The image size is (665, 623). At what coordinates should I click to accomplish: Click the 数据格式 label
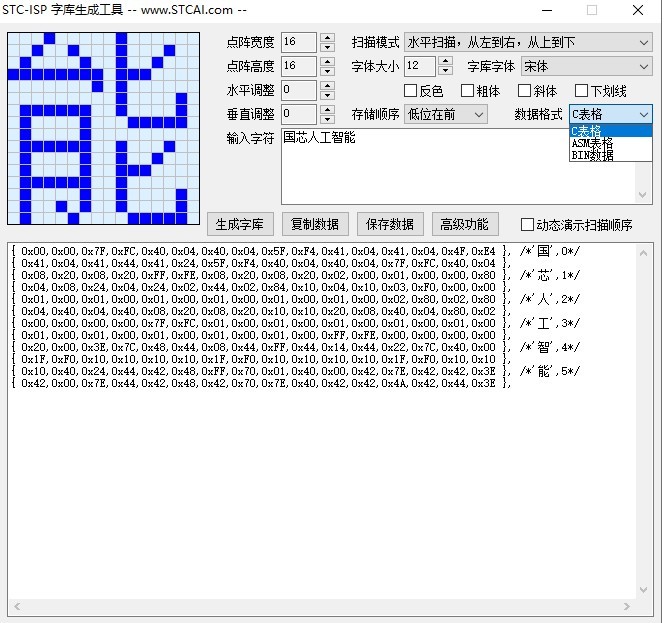coord(538,115)
